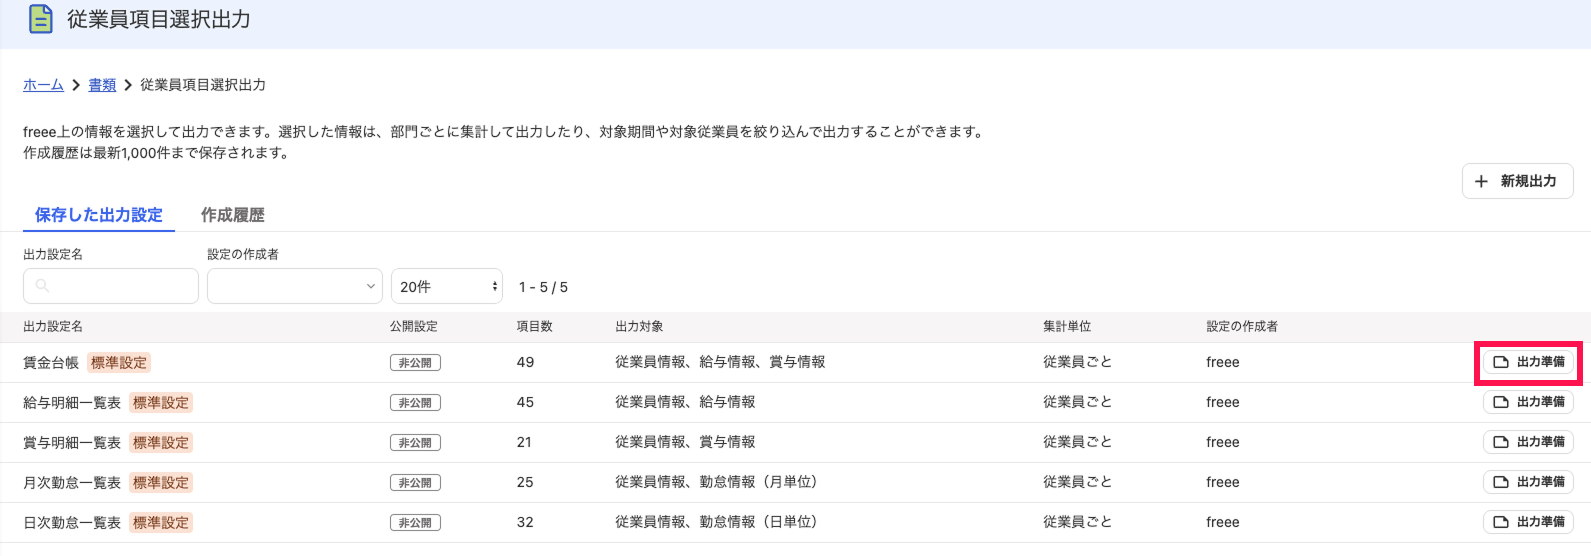Open the 20件 page size selector
1591x556 pixels.
pos(446,286)
